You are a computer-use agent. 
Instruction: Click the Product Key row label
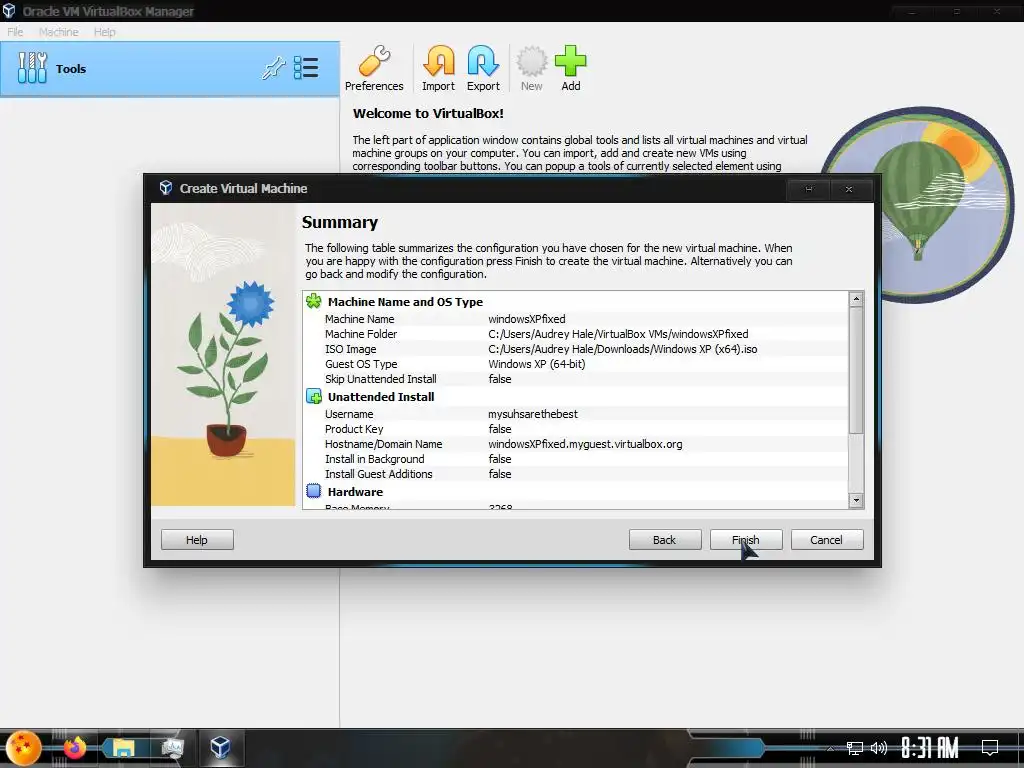(354, 429)
